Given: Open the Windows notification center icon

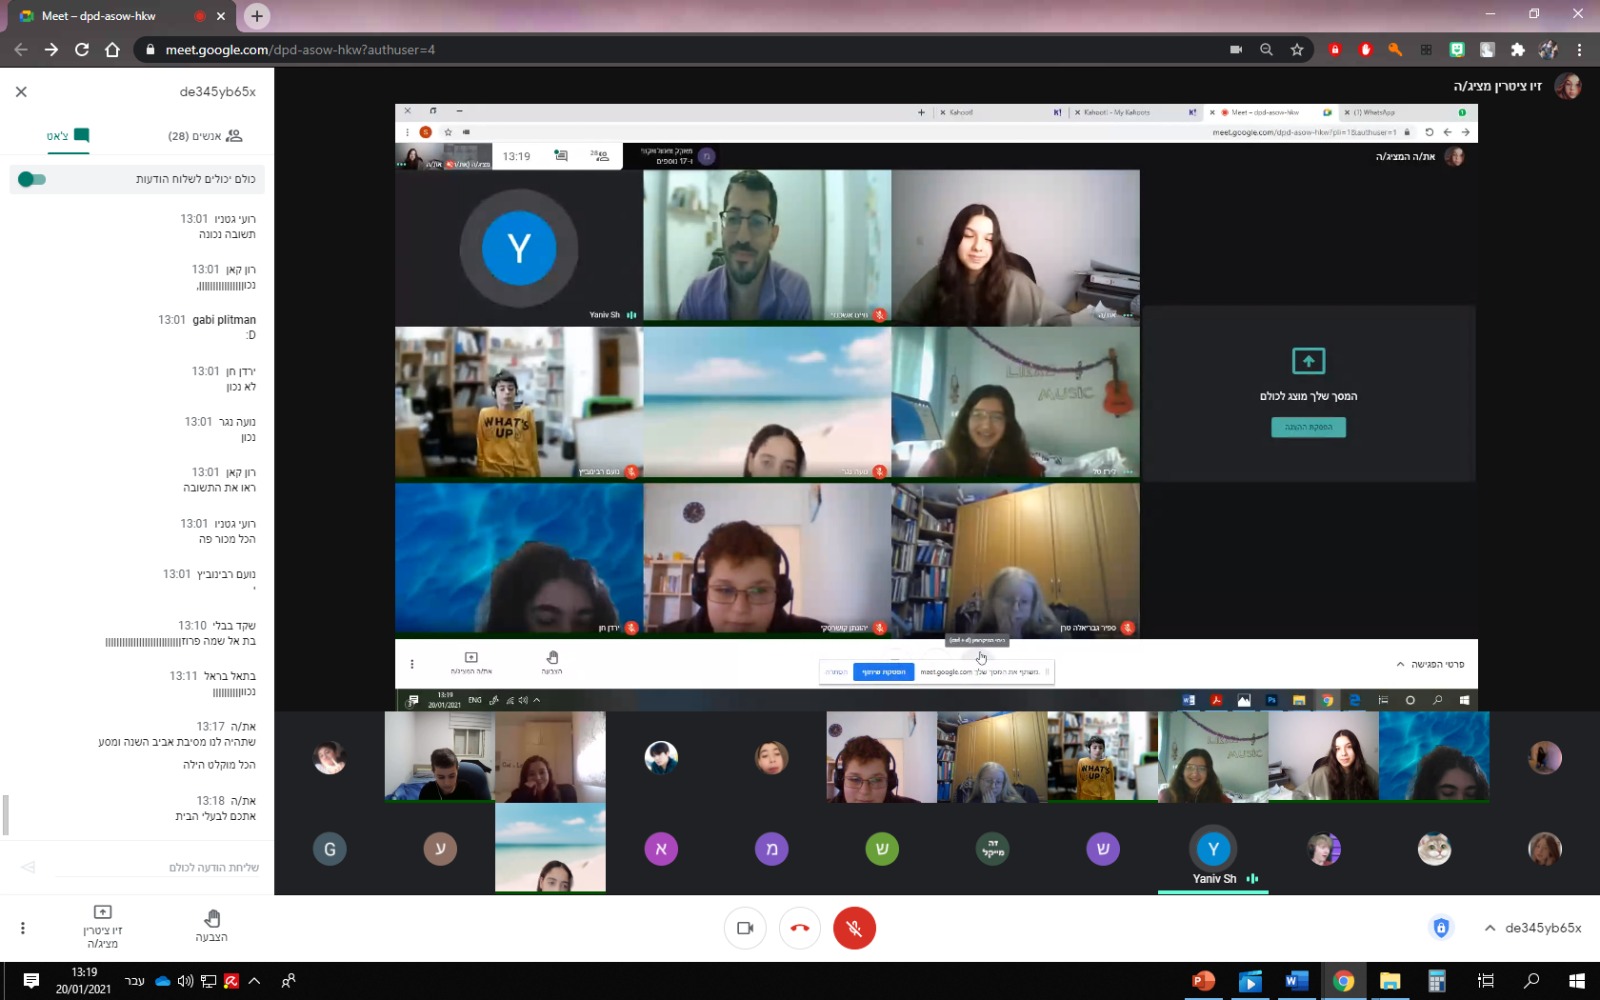Looking at the screenshot, I should tap(31, 981).
